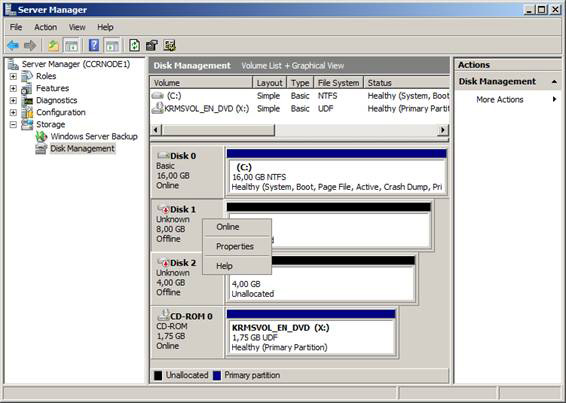
Task: Select the Server Manager (CCRNODE1) root node
Action: click(x=75, y=64)
